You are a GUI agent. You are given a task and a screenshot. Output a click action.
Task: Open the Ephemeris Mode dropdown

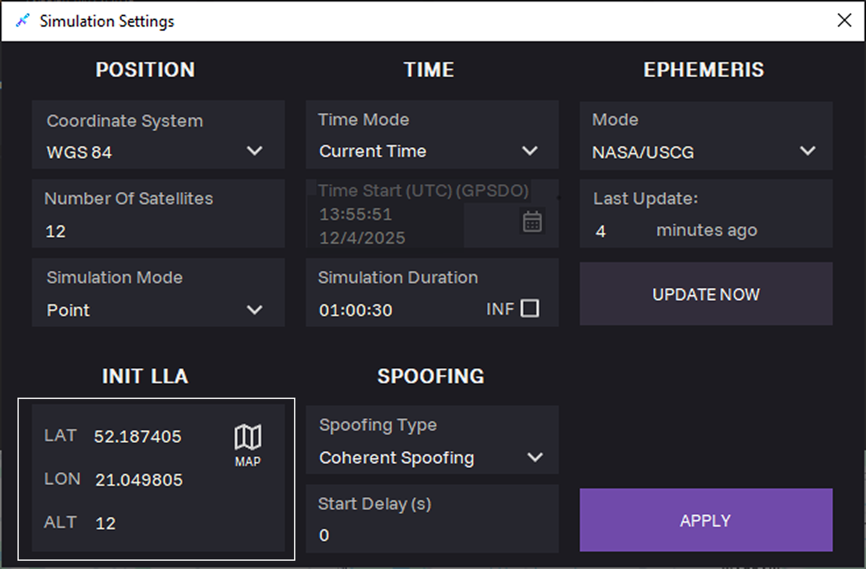click(807, 152)
